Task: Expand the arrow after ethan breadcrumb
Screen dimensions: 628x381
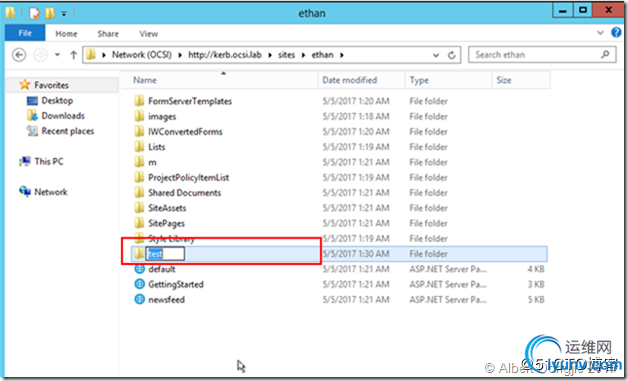Action: click(x=342, y=55)
